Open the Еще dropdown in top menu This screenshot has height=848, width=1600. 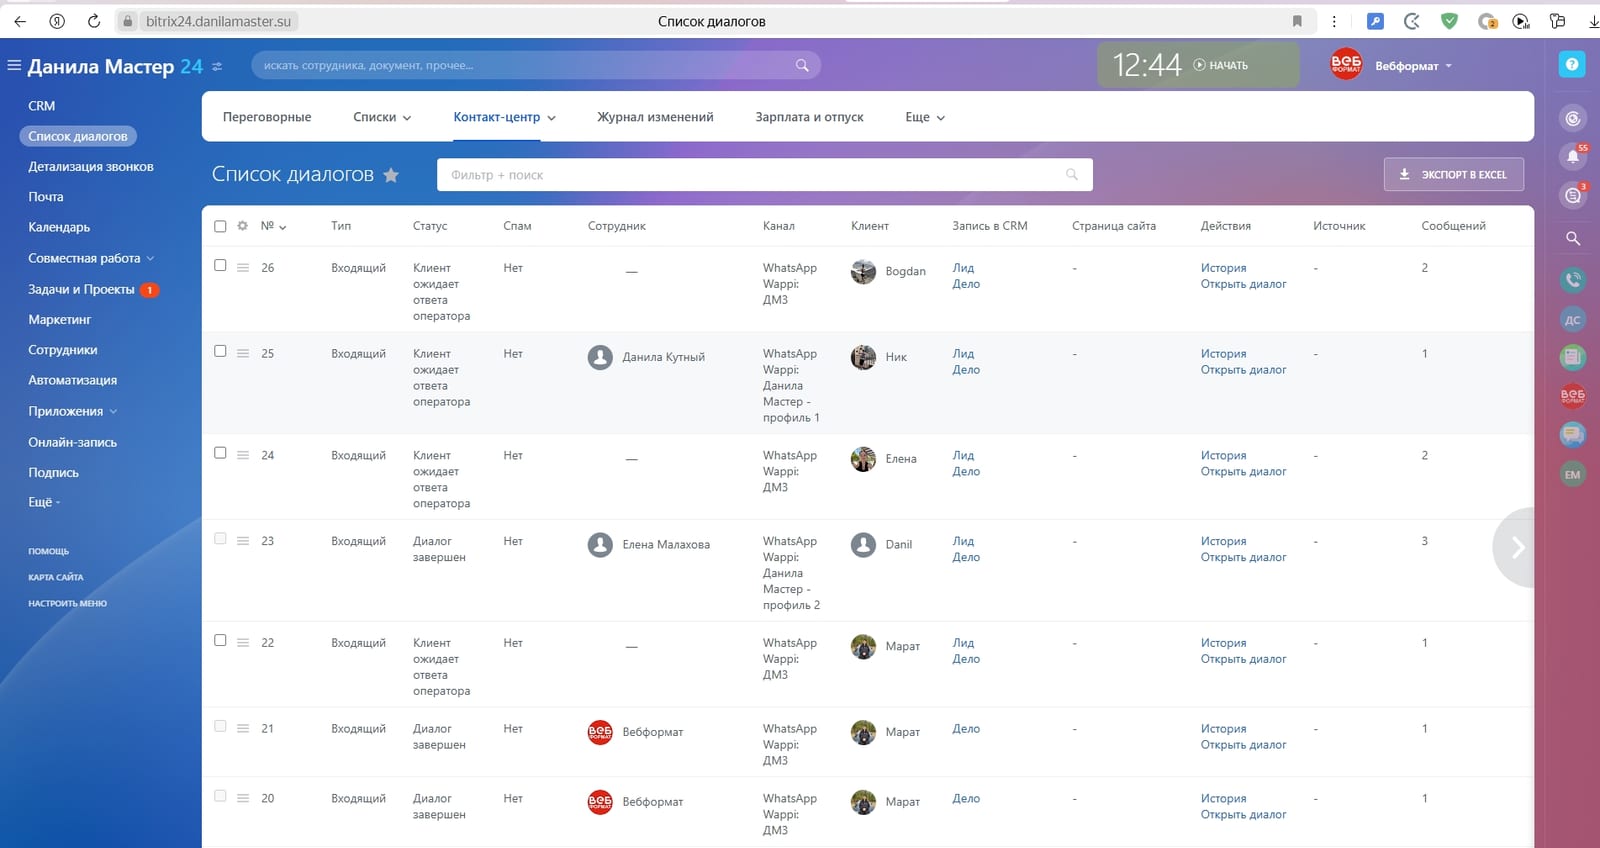pos(925,117)
